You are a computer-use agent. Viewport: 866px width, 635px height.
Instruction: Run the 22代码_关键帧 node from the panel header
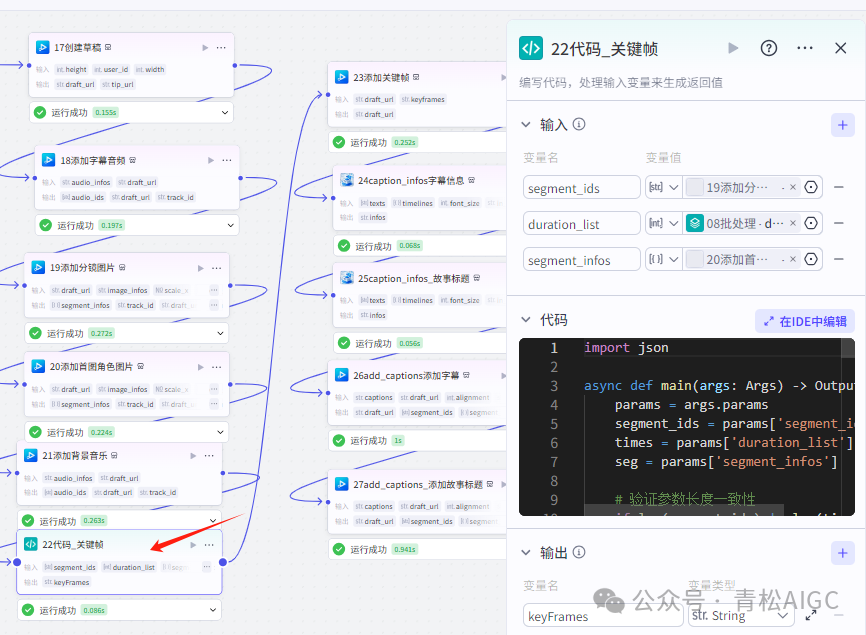pyautogui.click(x=734, y=48)
